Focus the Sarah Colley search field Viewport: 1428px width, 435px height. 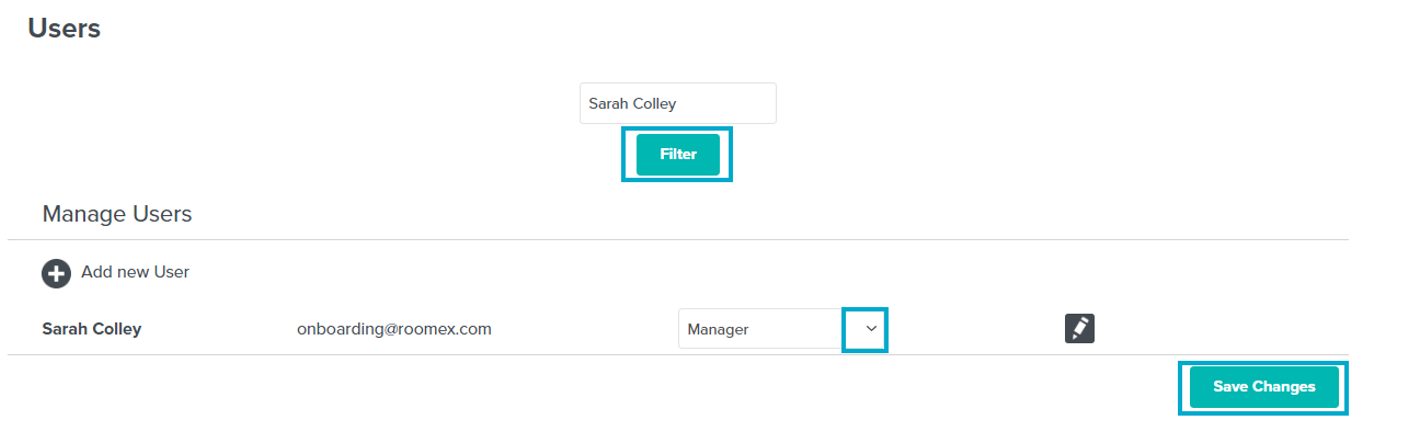[x=678, y=103]
